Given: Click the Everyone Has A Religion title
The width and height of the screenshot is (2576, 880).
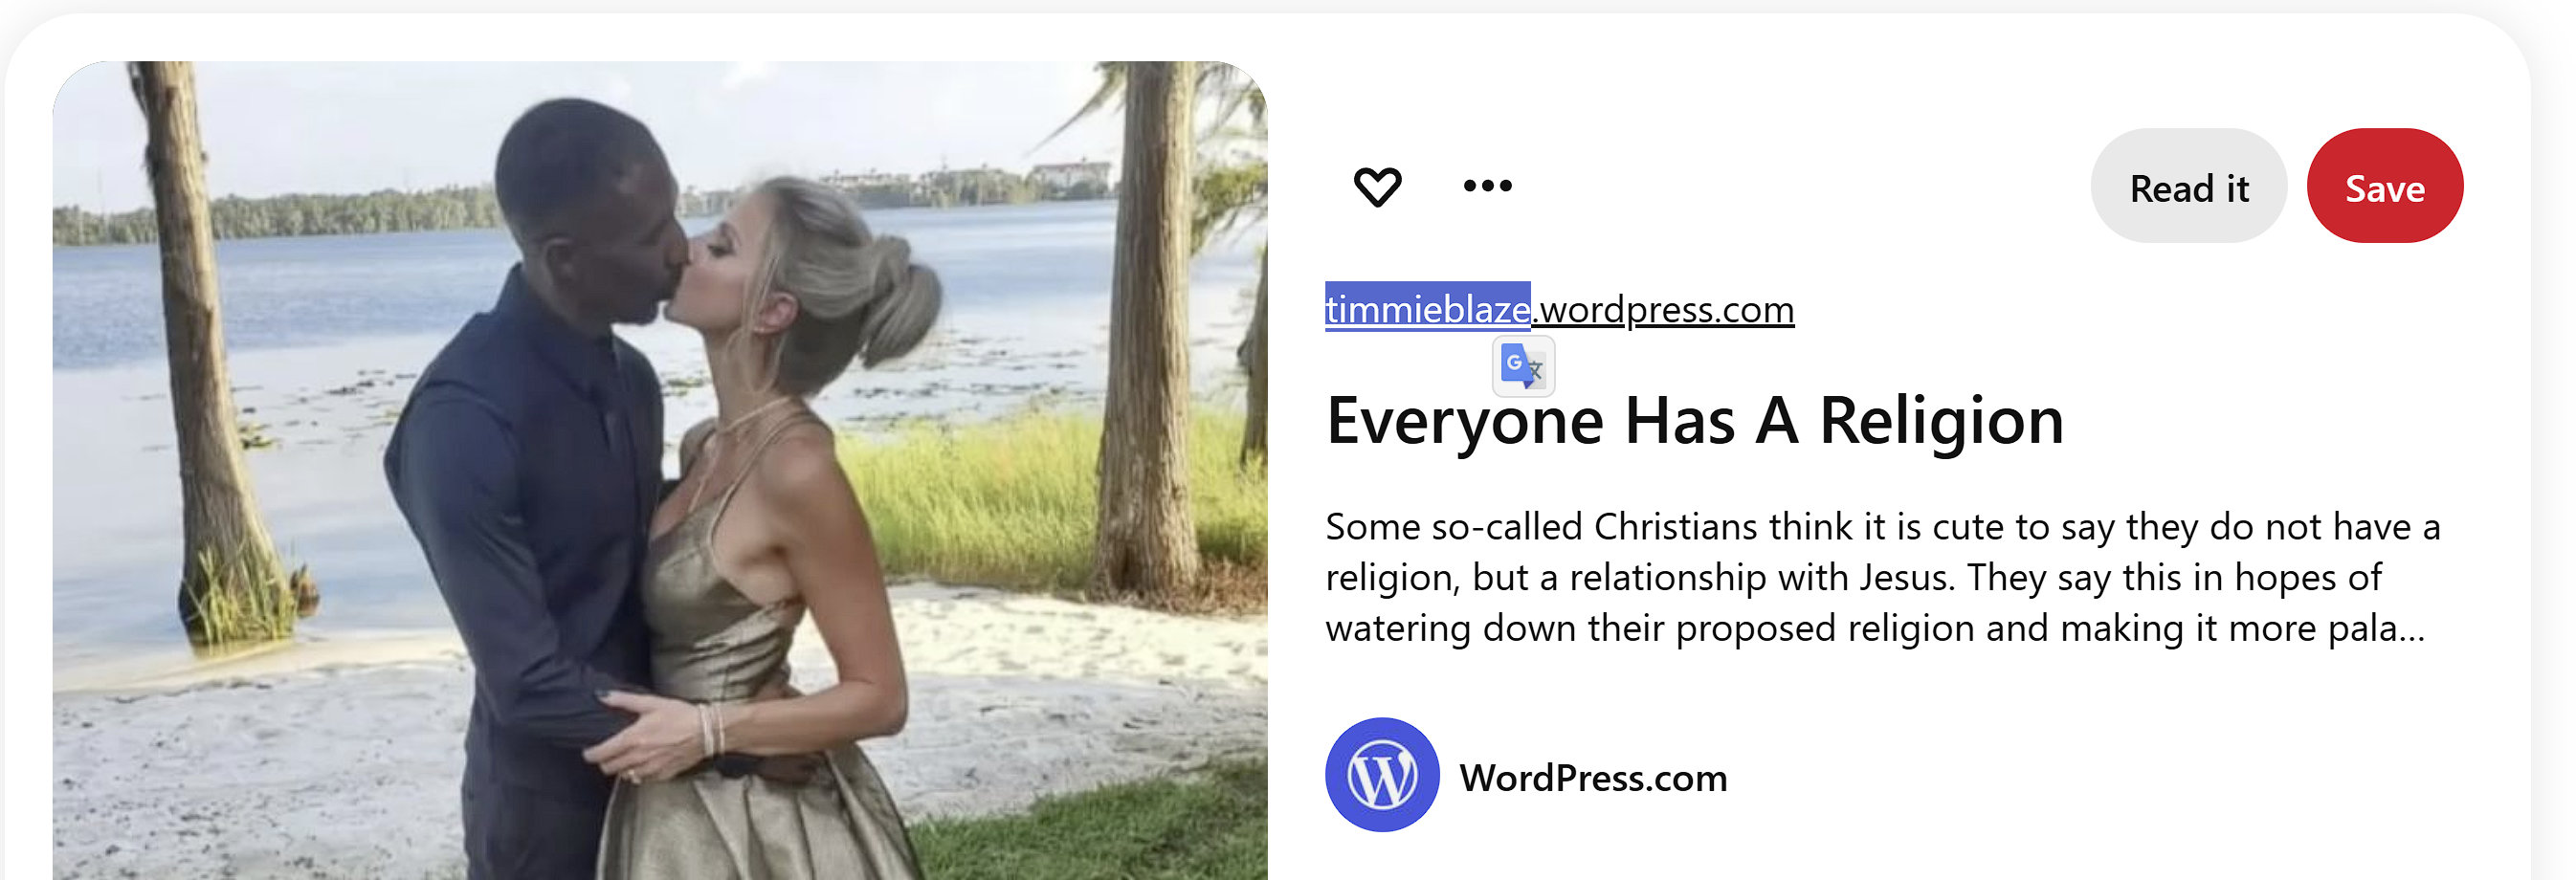Looking at the screenshot, I should (1695, 420).
